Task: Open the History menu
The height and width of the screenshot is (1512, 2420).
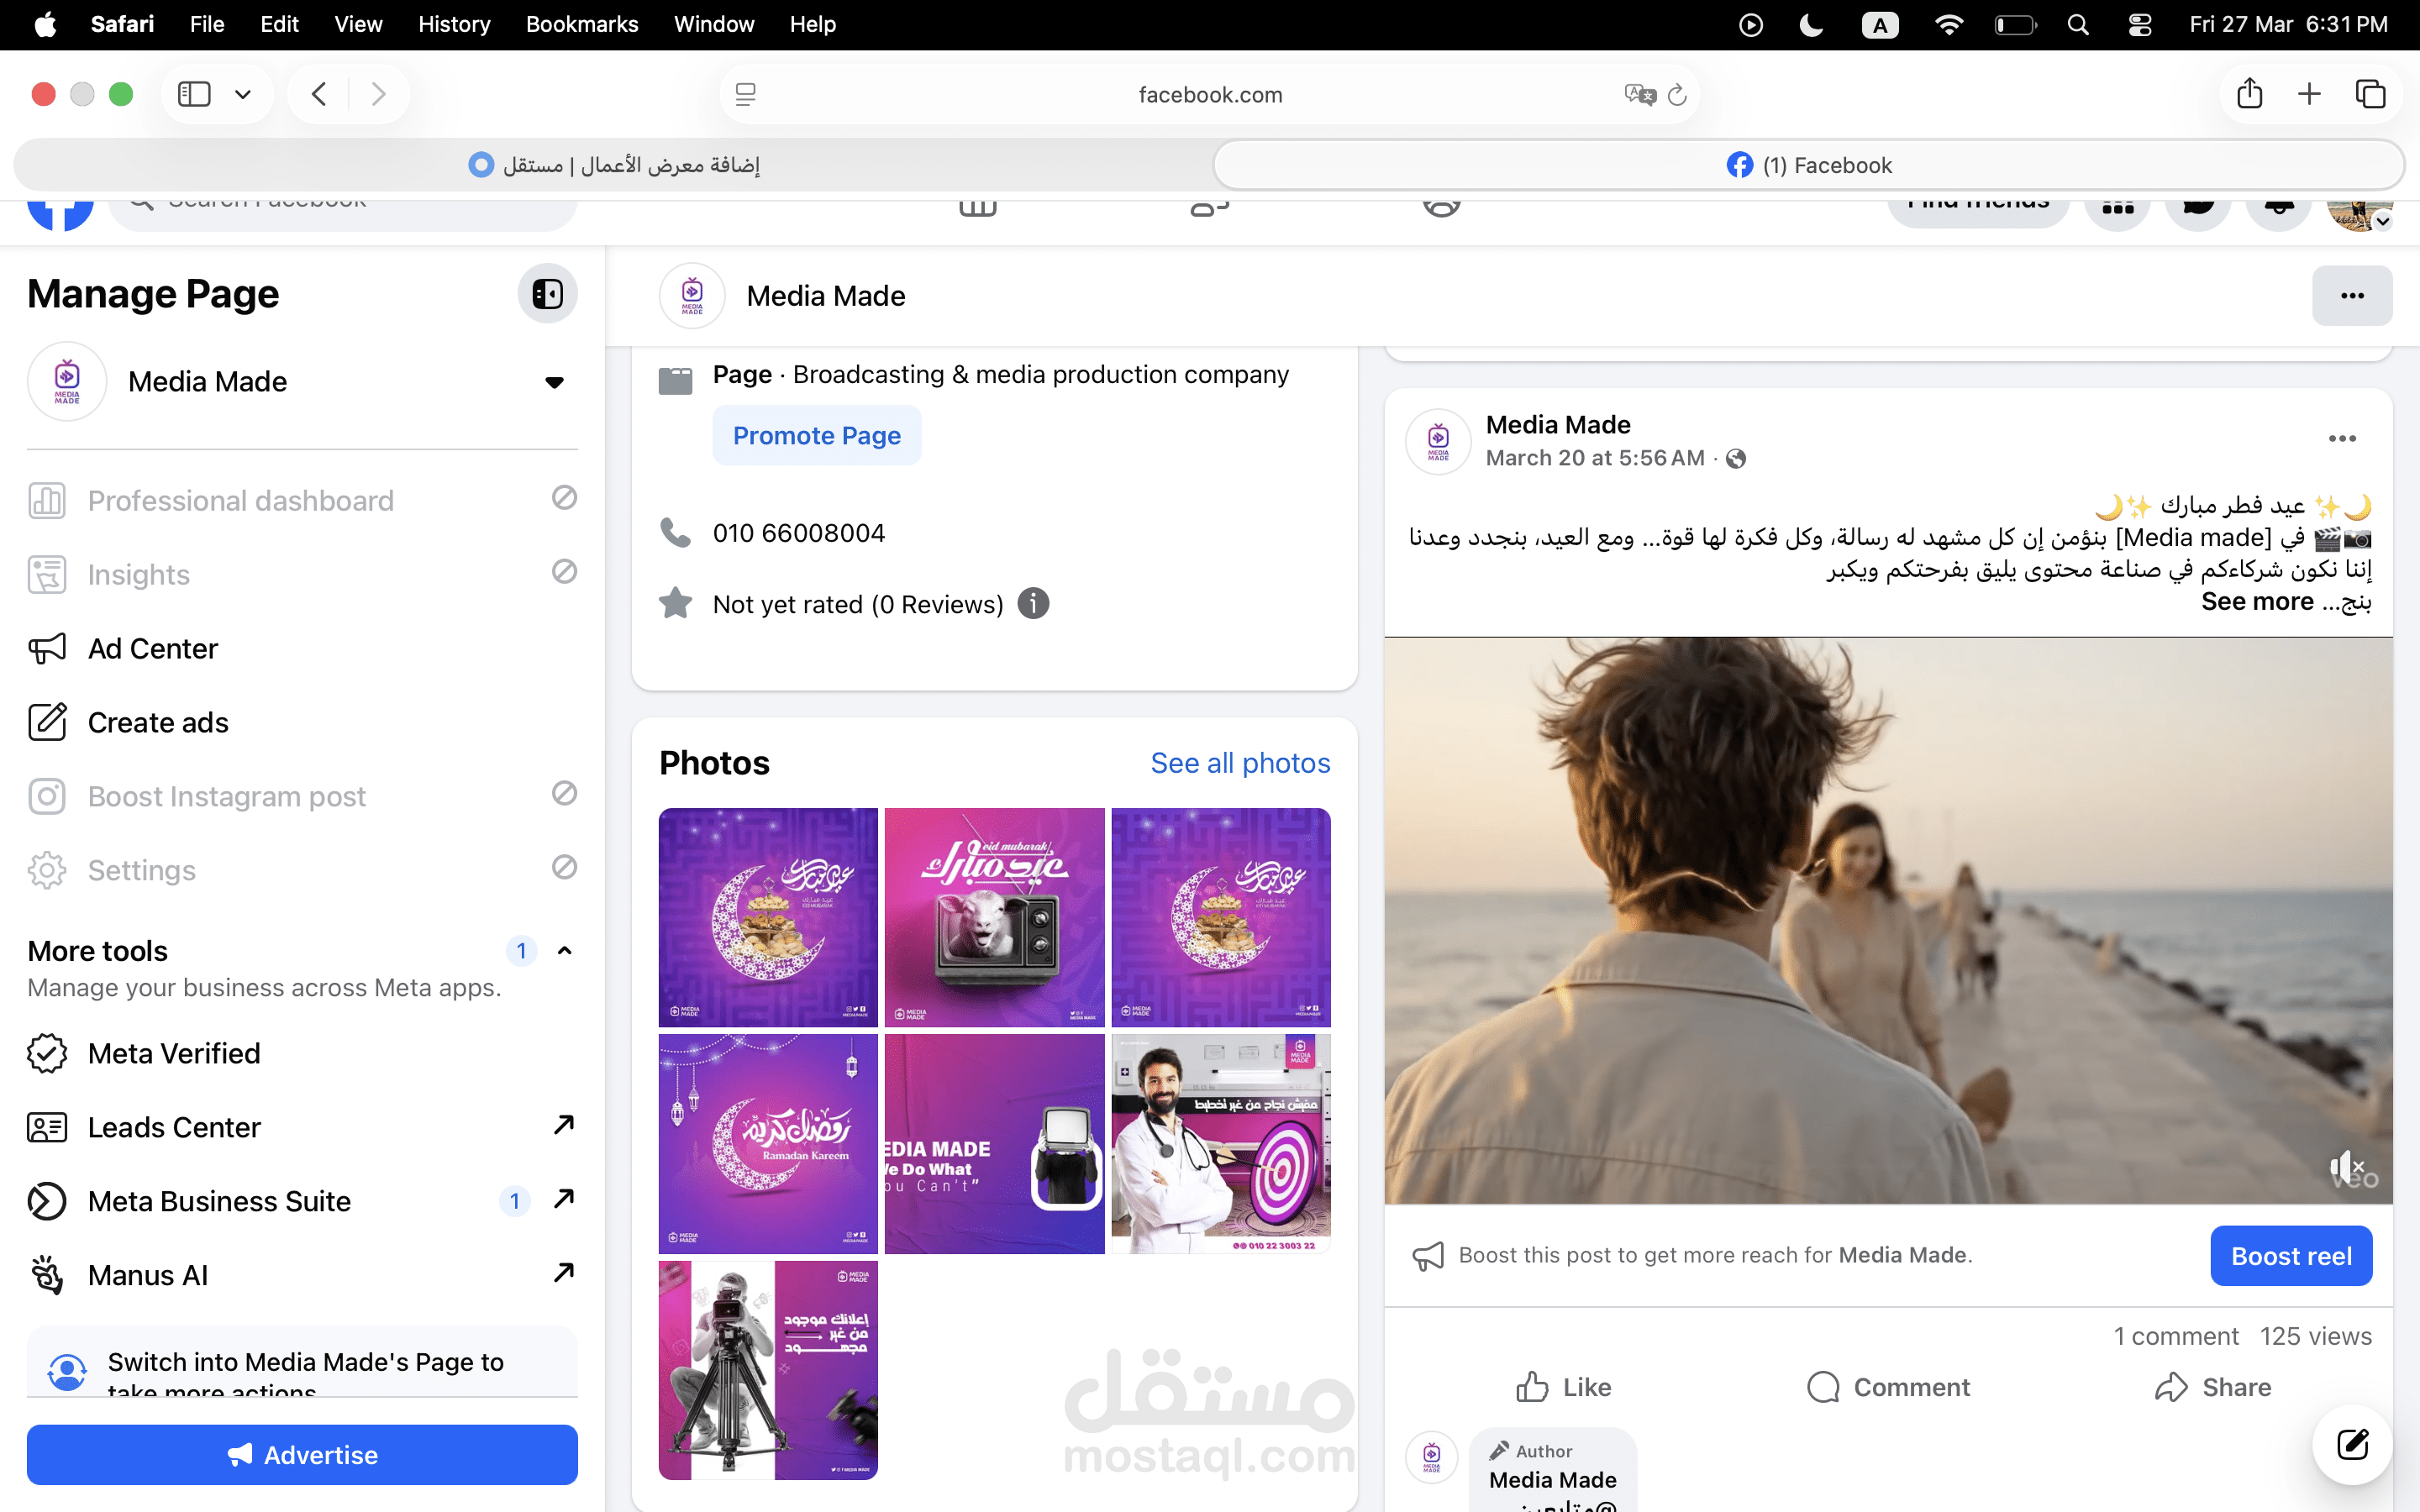Action: click(454, 25)
